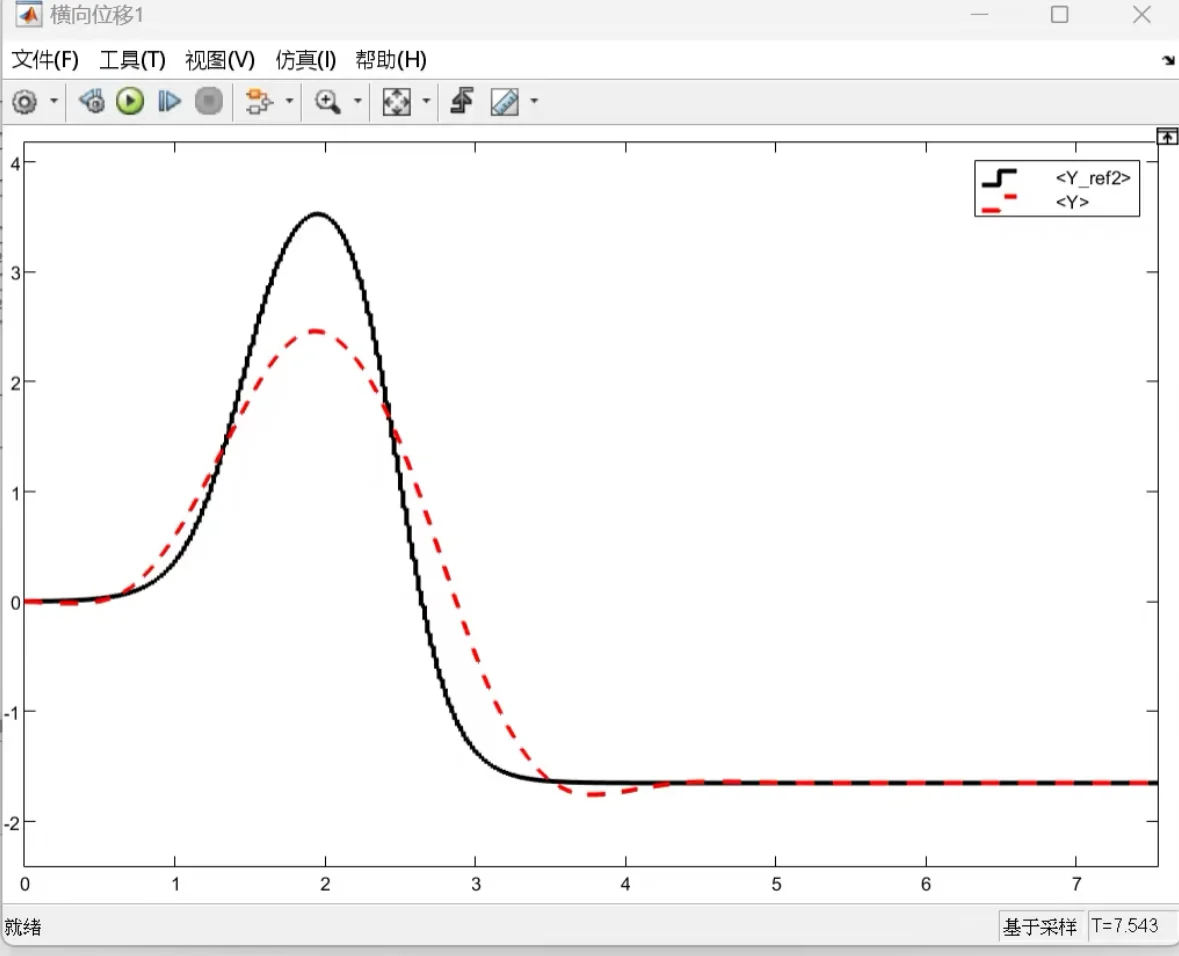Open the 视图(V) menu
This screenshot has width=1179, height=956.
[x=220, y=59]
